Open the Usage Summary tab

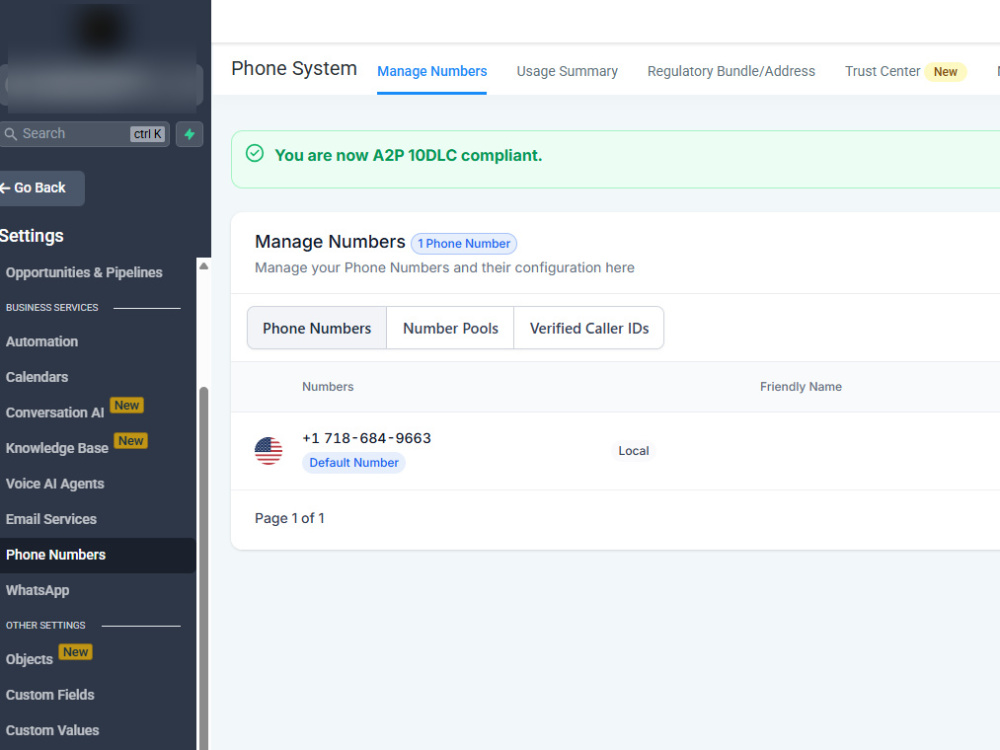[567, 71]
